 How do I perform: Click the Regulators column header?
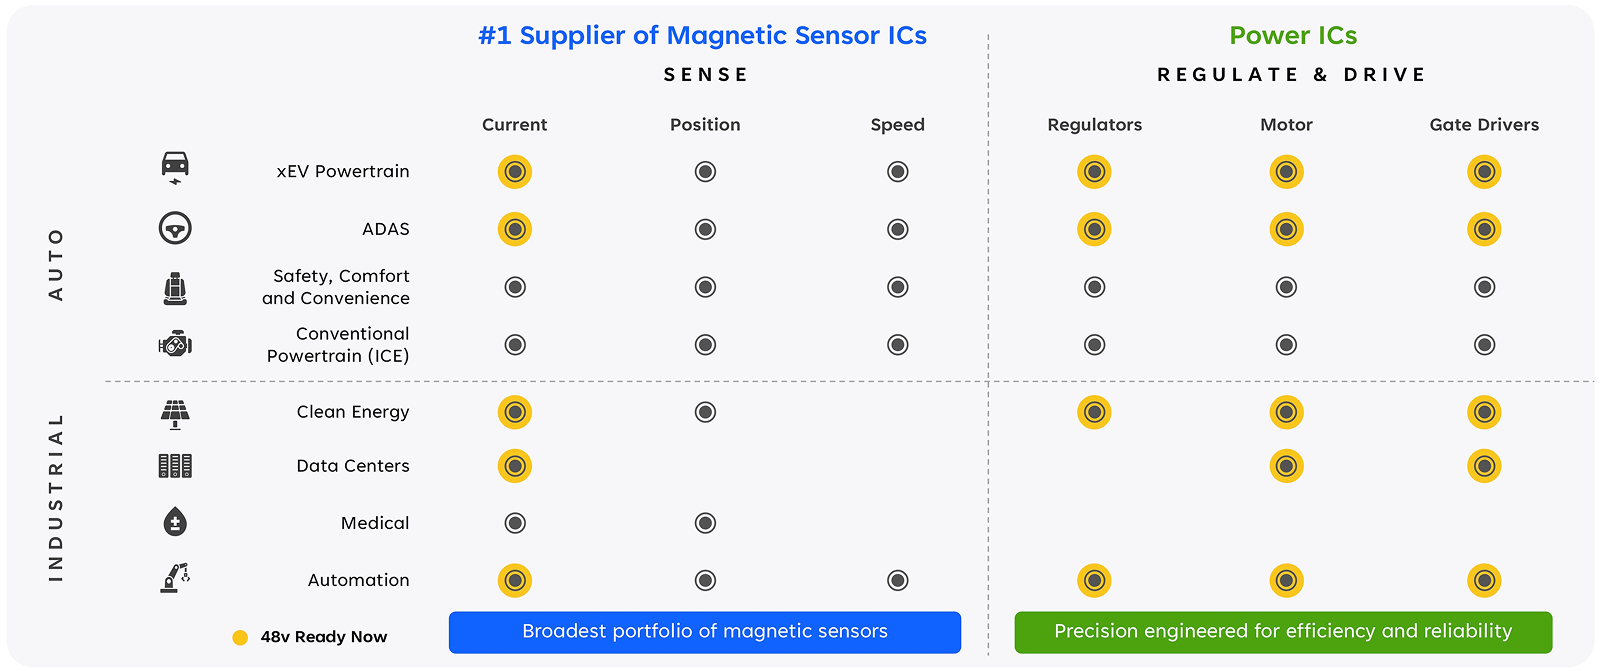[x=1094, y=125]
